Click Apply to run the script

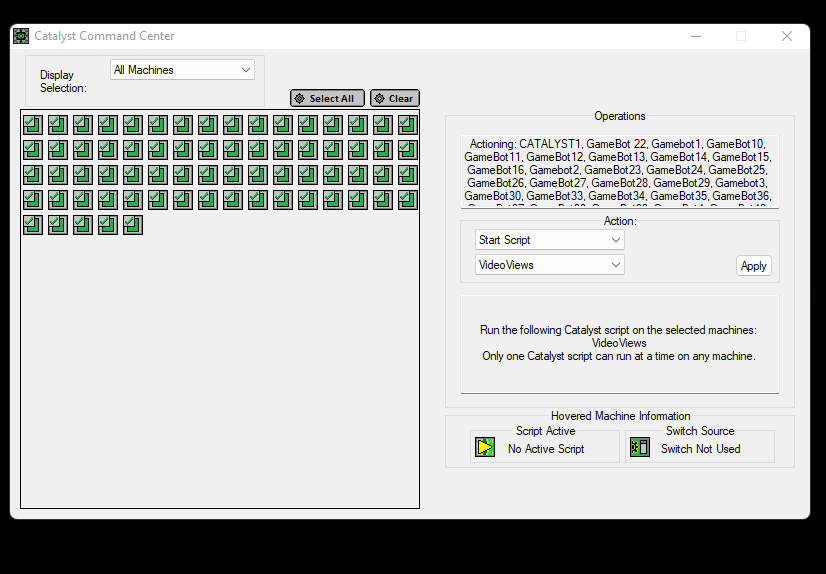pos(753,266)
